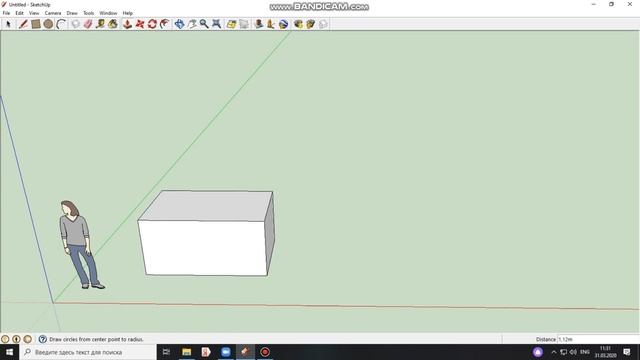The width and height of the screenshot is (640, 360).
Task: Click the Windows taskbar search box
Action: pyautogui.click(x=88, y=352)
